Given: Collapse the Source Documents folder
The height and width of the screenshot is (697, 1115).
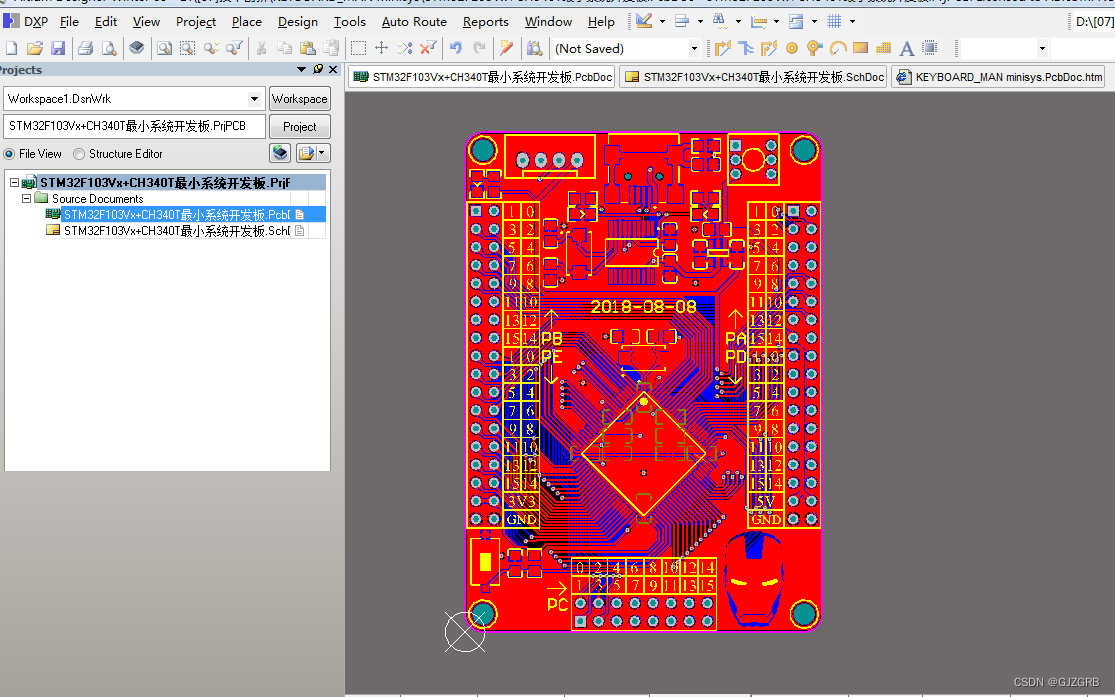Looking at the screenshot, I should (x=26, y=198).
